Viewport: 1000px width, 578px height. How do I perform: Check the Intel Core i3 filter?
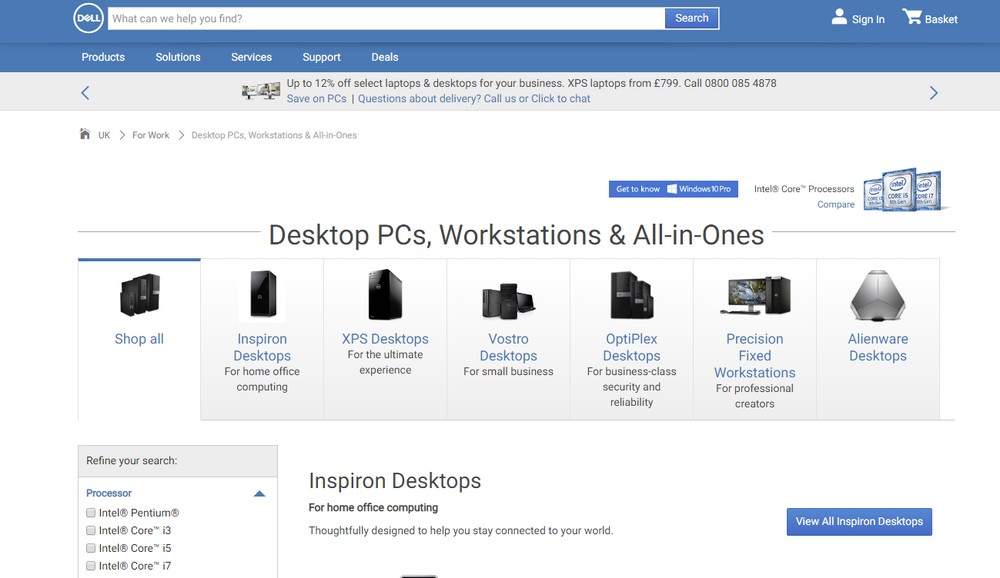click(x=91, y=531)
